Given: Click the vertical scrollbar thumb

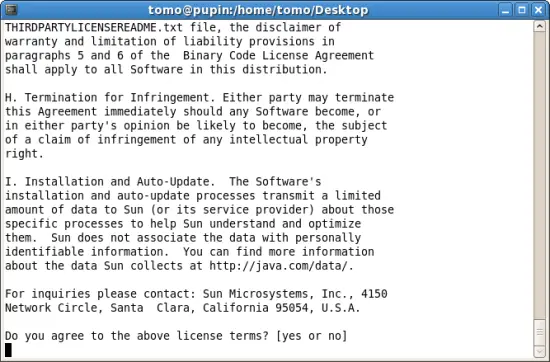Looking at the screenshot, I should (540, 332).
